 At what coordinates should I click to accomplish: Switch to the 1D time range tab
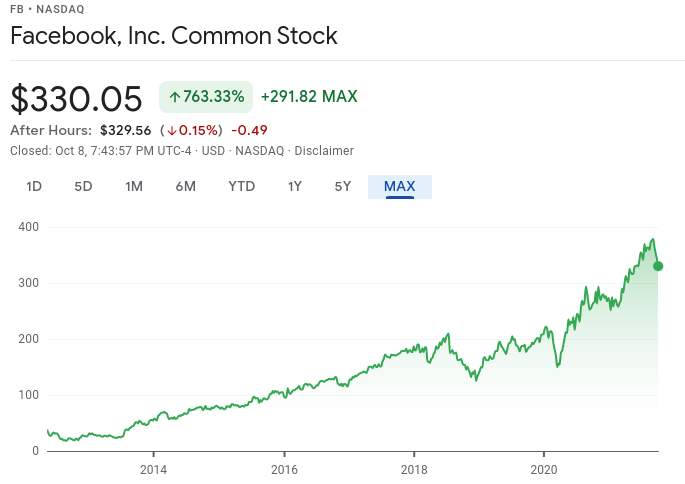(34, 186)
